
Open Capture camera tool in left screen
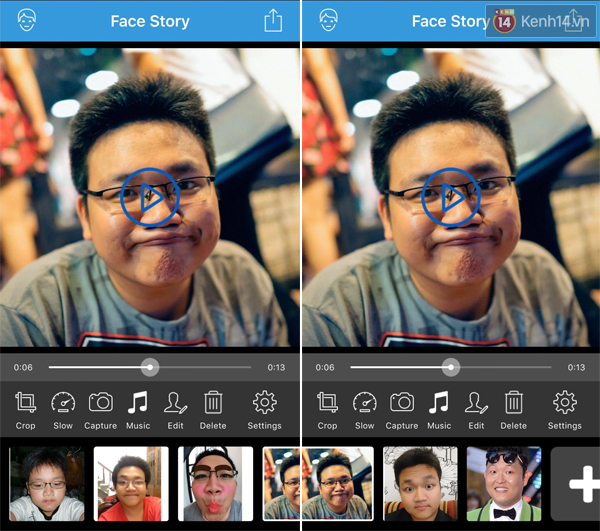101,410
